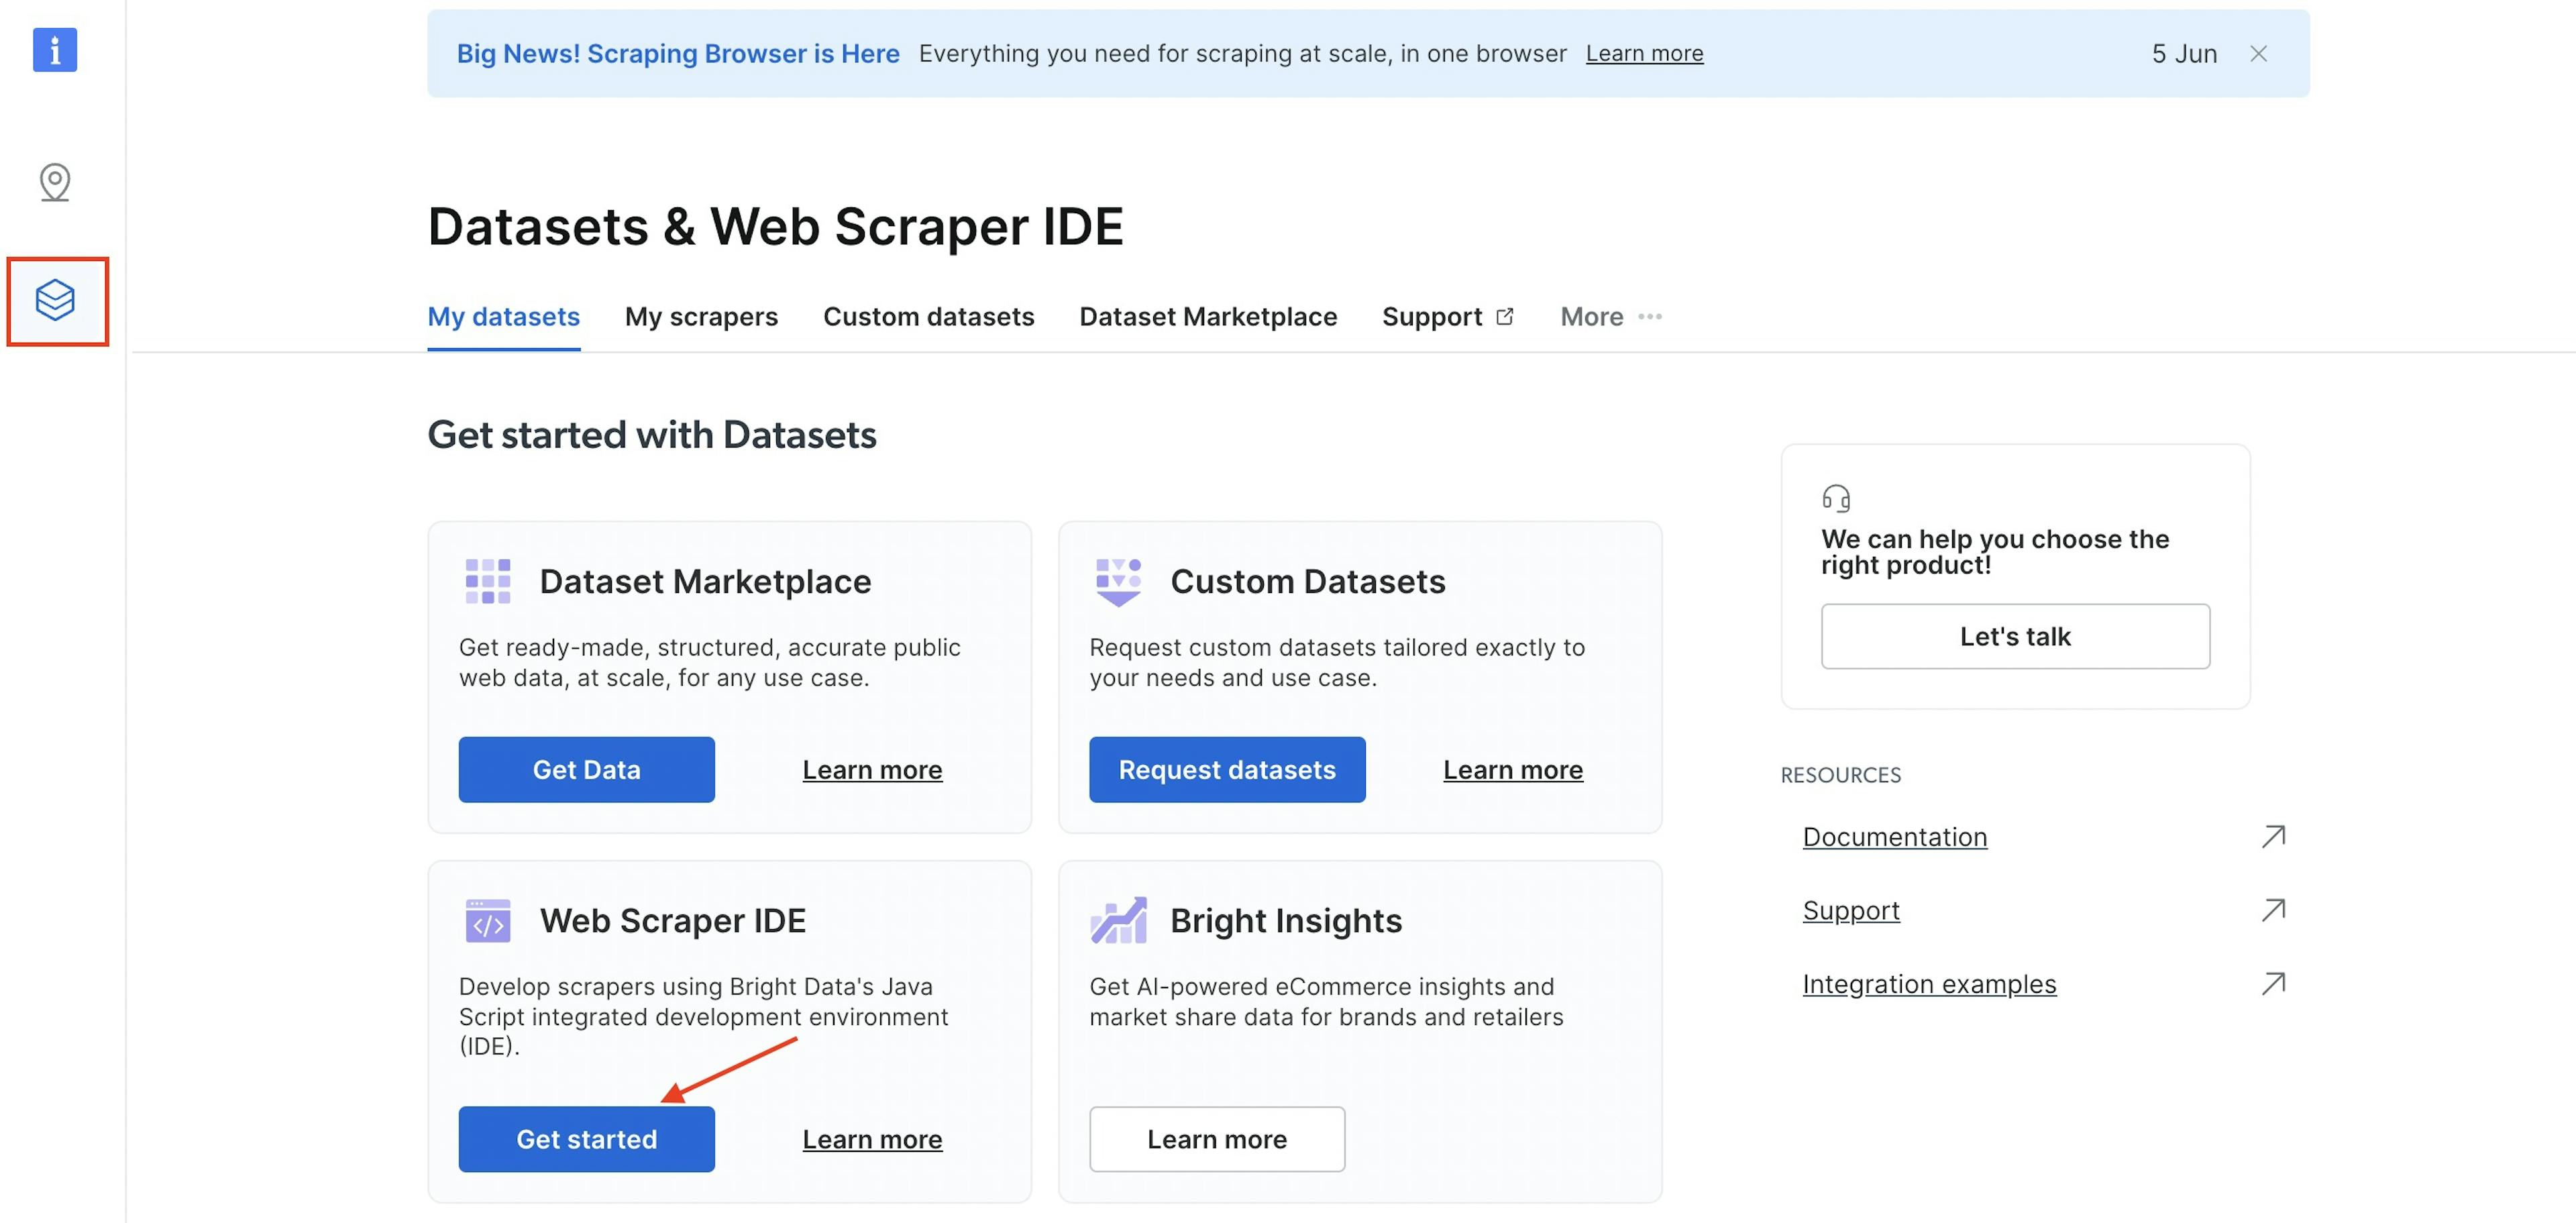This screenshot has height=1223, width=2576.
Task: Click 'Get started with Datasets' heading
Action: (x=651, y=435)
